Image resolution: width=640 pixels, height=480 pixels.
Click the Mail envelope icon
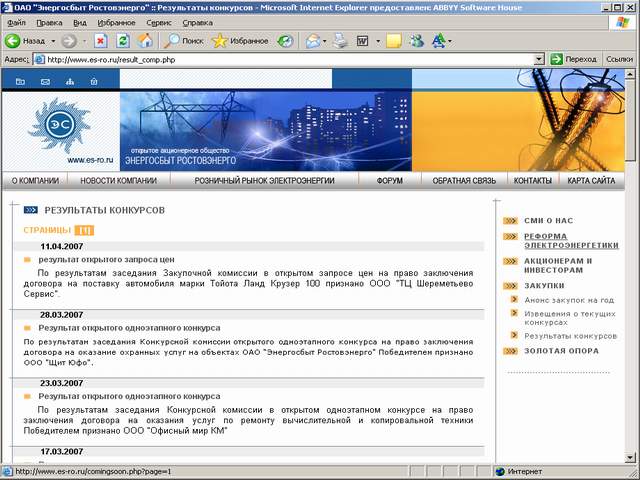313,41
